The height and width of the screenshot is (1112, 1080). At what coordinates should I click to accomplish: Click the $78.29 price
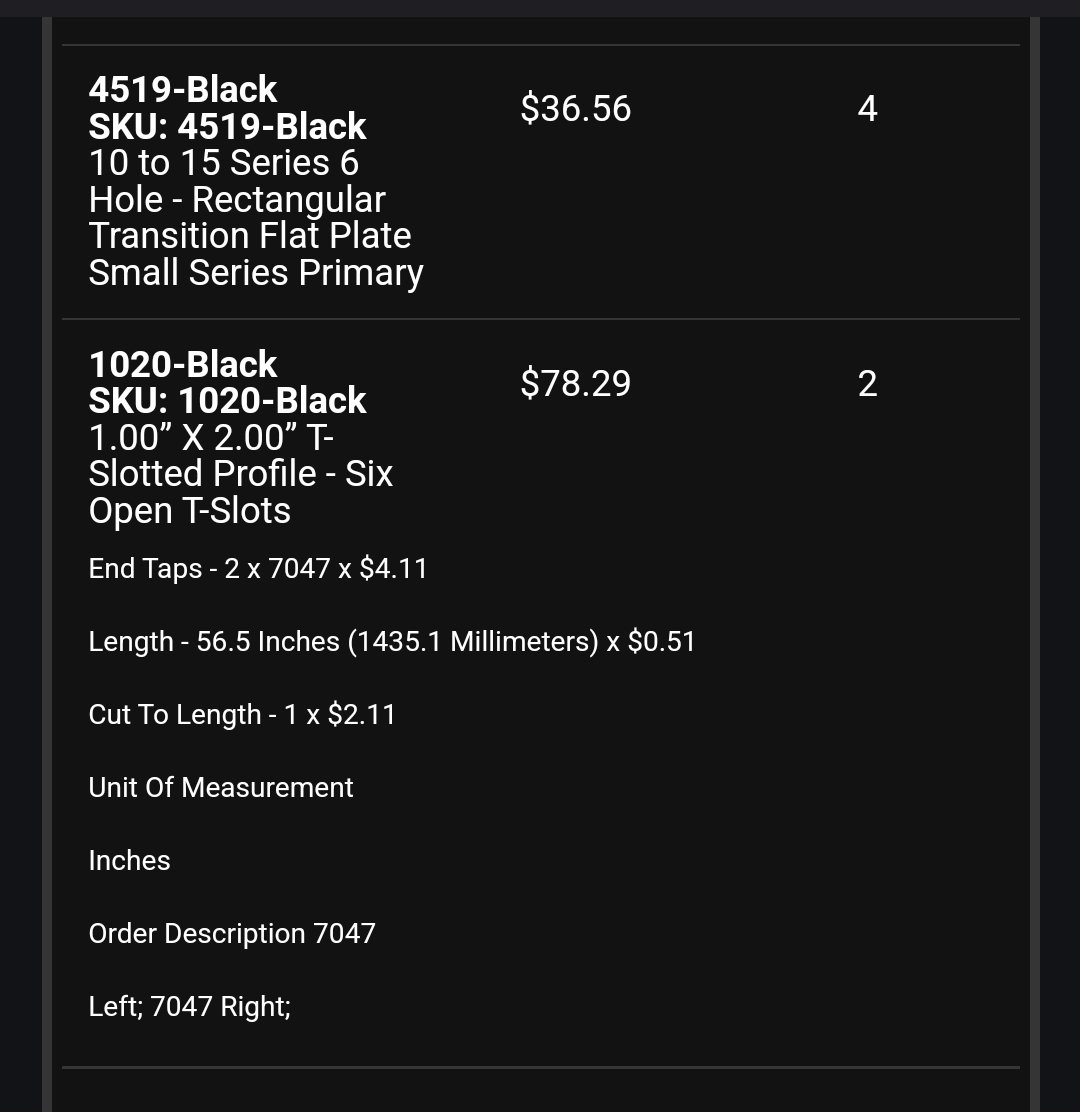[575, 384]
